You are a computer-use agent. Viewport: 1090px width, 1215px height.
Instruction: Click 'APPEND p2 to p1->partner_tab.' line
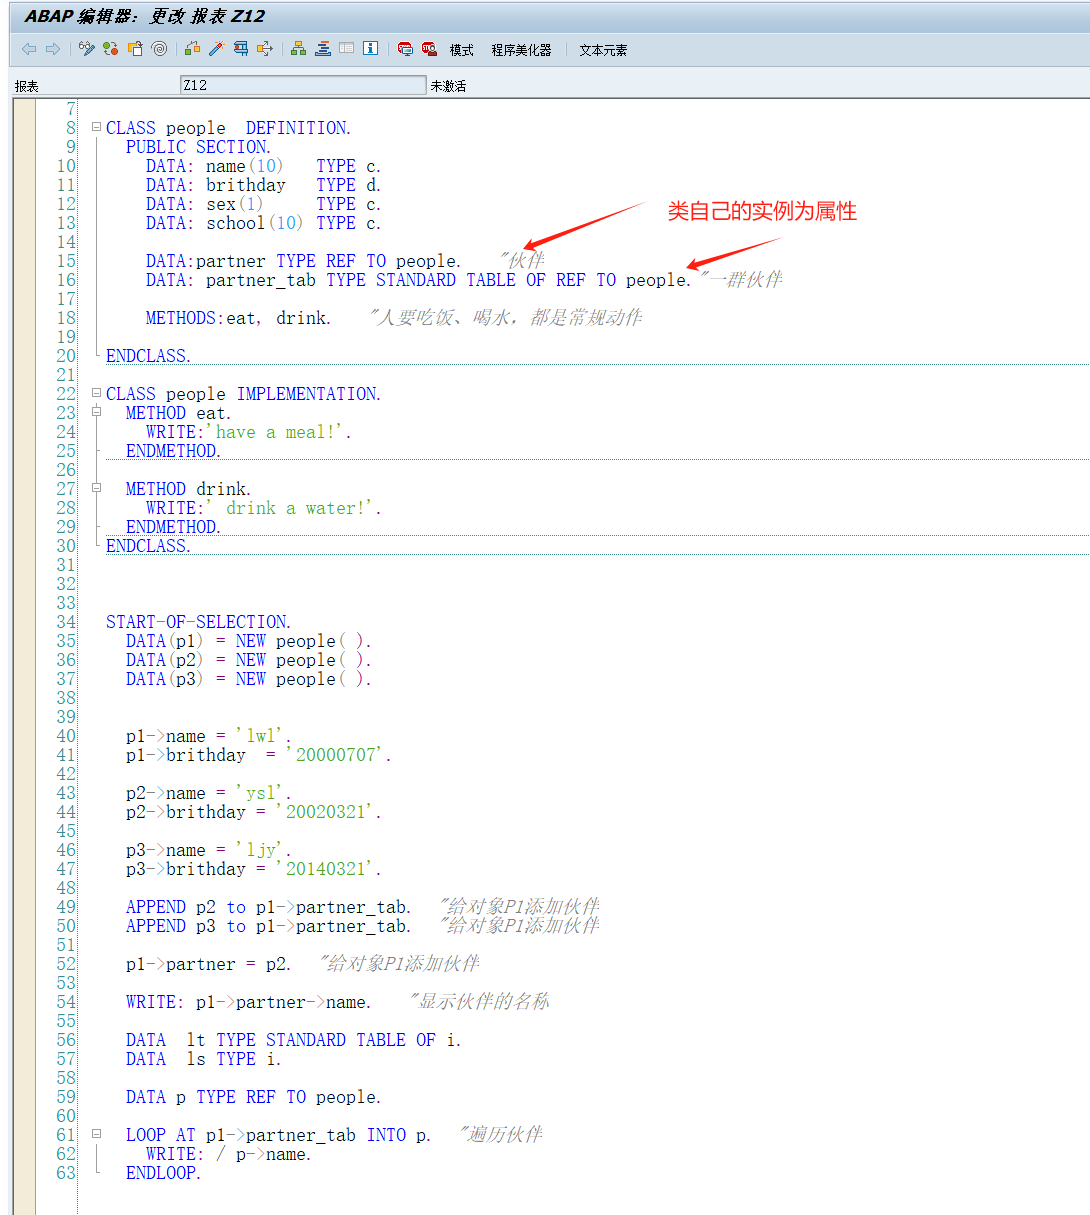268,907
